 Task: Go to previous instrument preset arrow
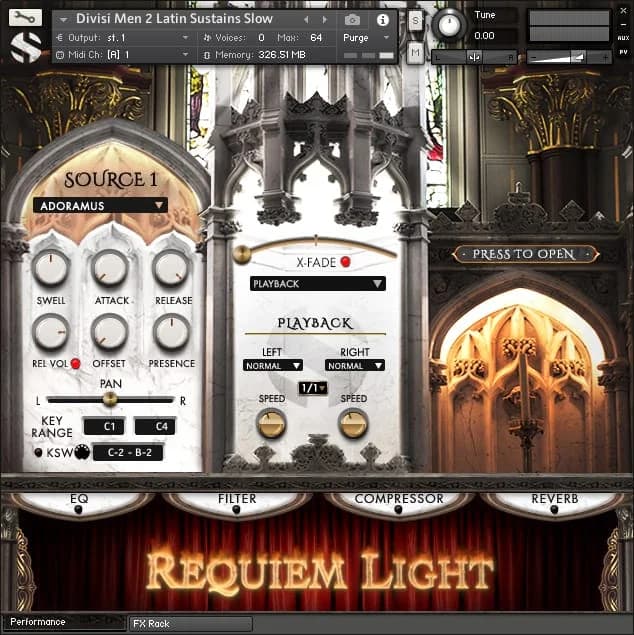click(x=306, y=19)
